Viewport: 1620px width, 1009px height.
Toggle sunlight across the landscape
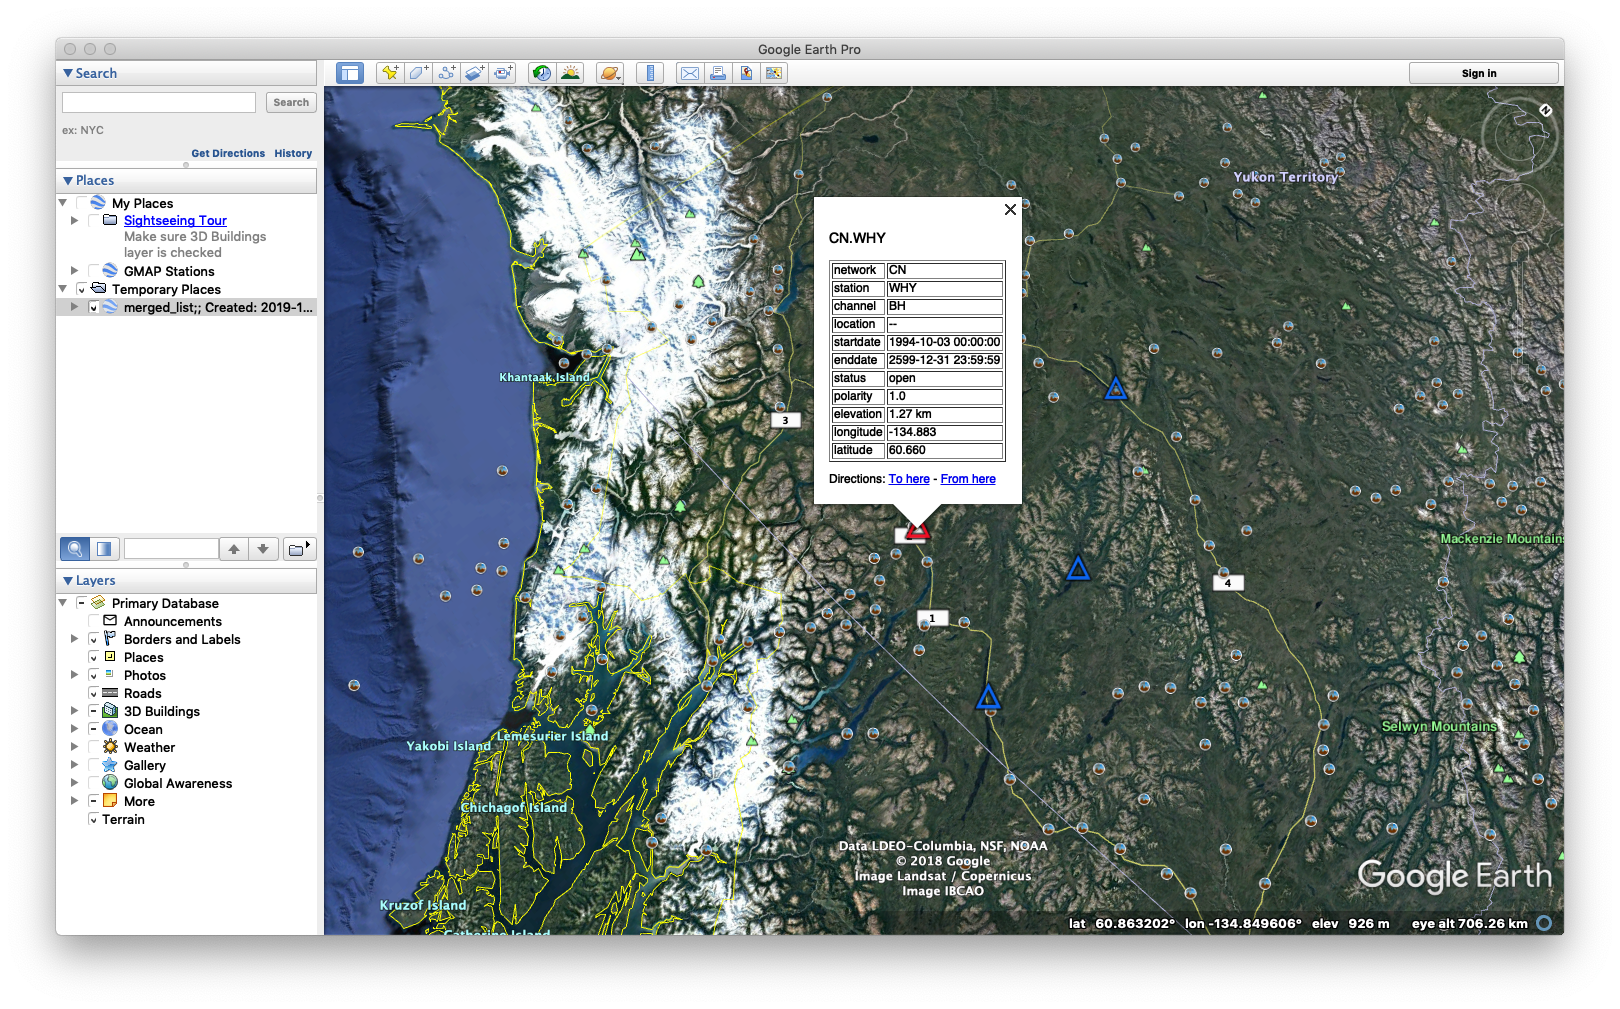pos(571,73)
